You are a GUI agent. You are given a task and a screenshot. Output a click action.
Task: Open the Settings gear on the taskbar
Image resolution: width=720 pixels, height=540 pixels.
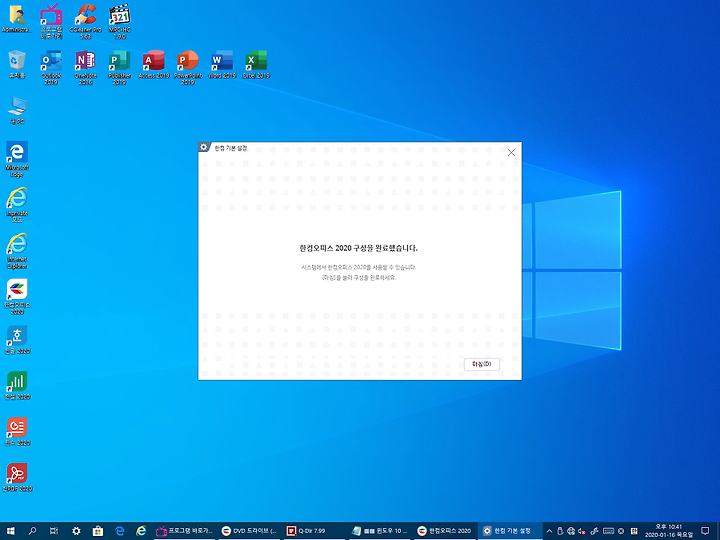[76, 531]
